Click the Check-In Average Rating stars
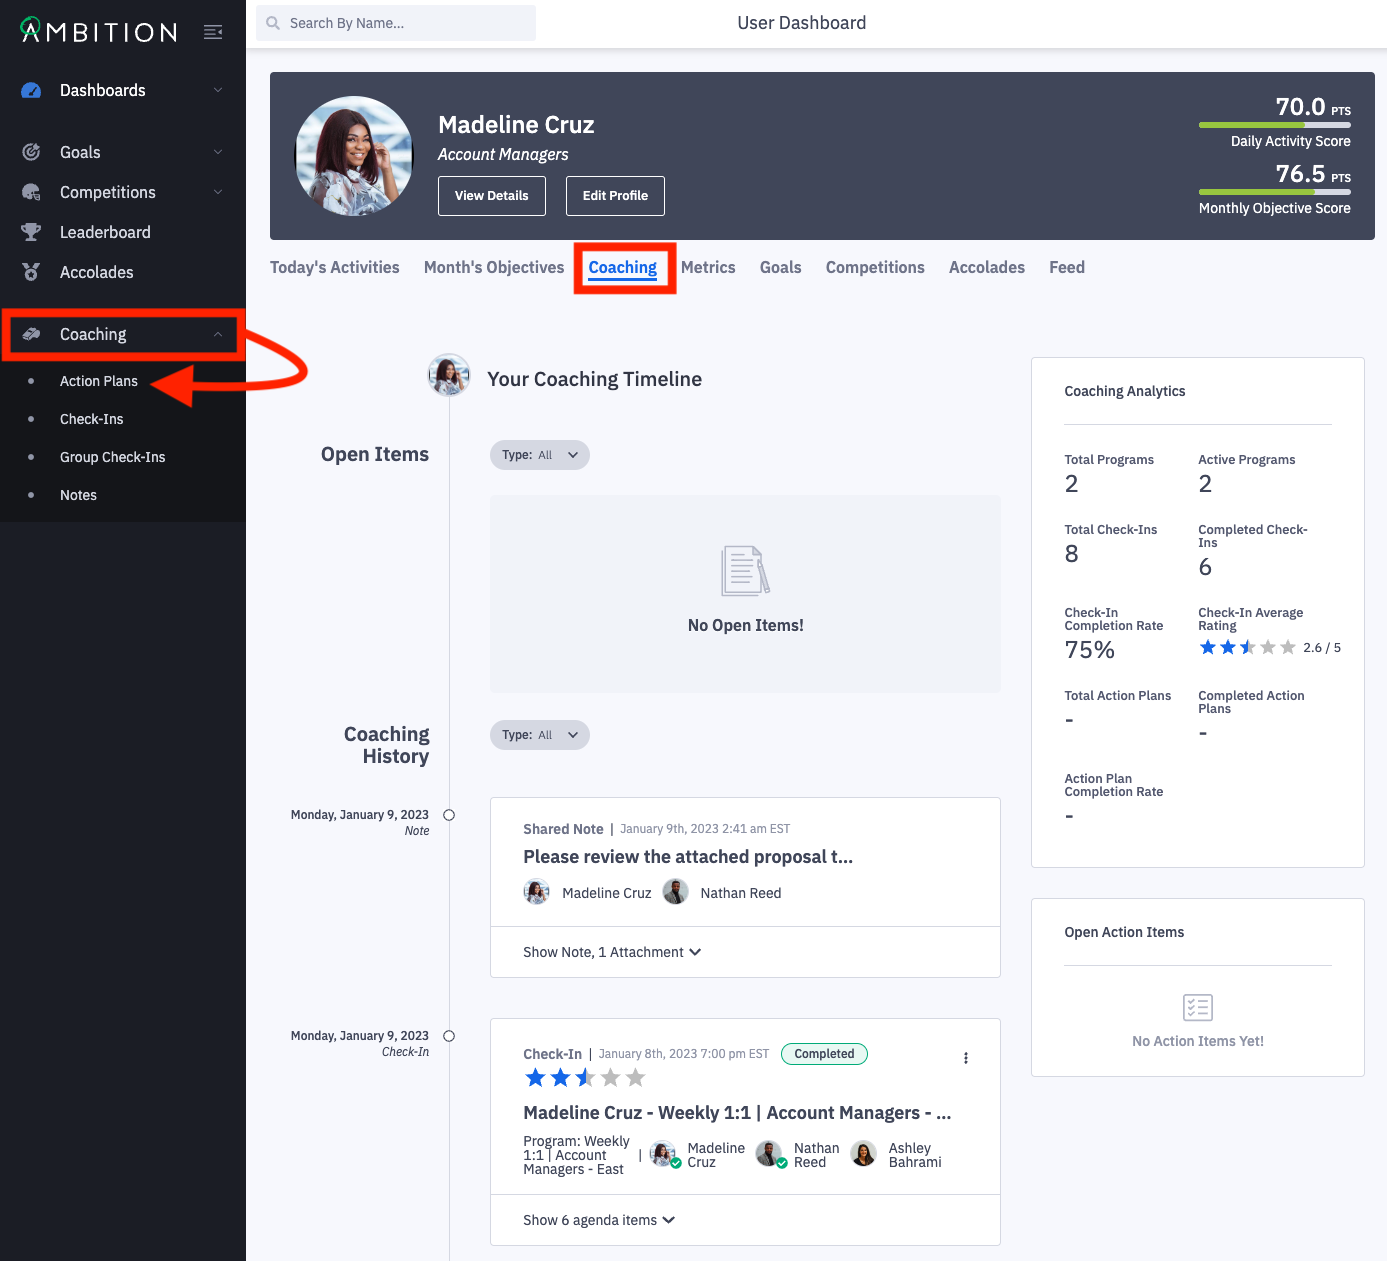 [x=1248, y=648]
